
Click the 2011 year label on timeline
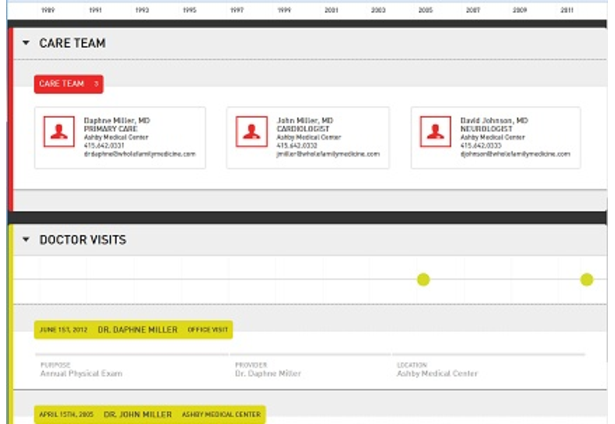[x=567, y=10]
